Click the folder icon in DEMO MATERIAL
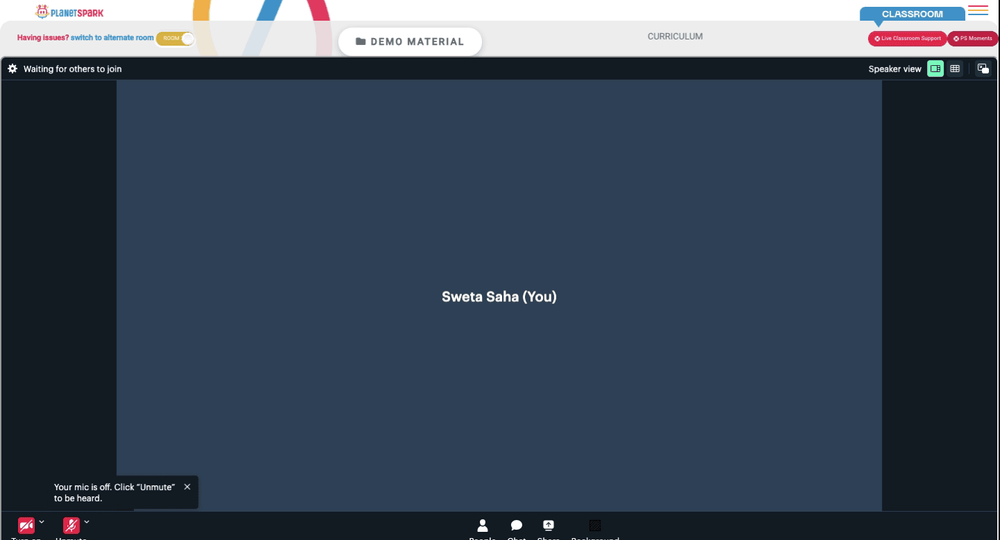 point(360,41)
